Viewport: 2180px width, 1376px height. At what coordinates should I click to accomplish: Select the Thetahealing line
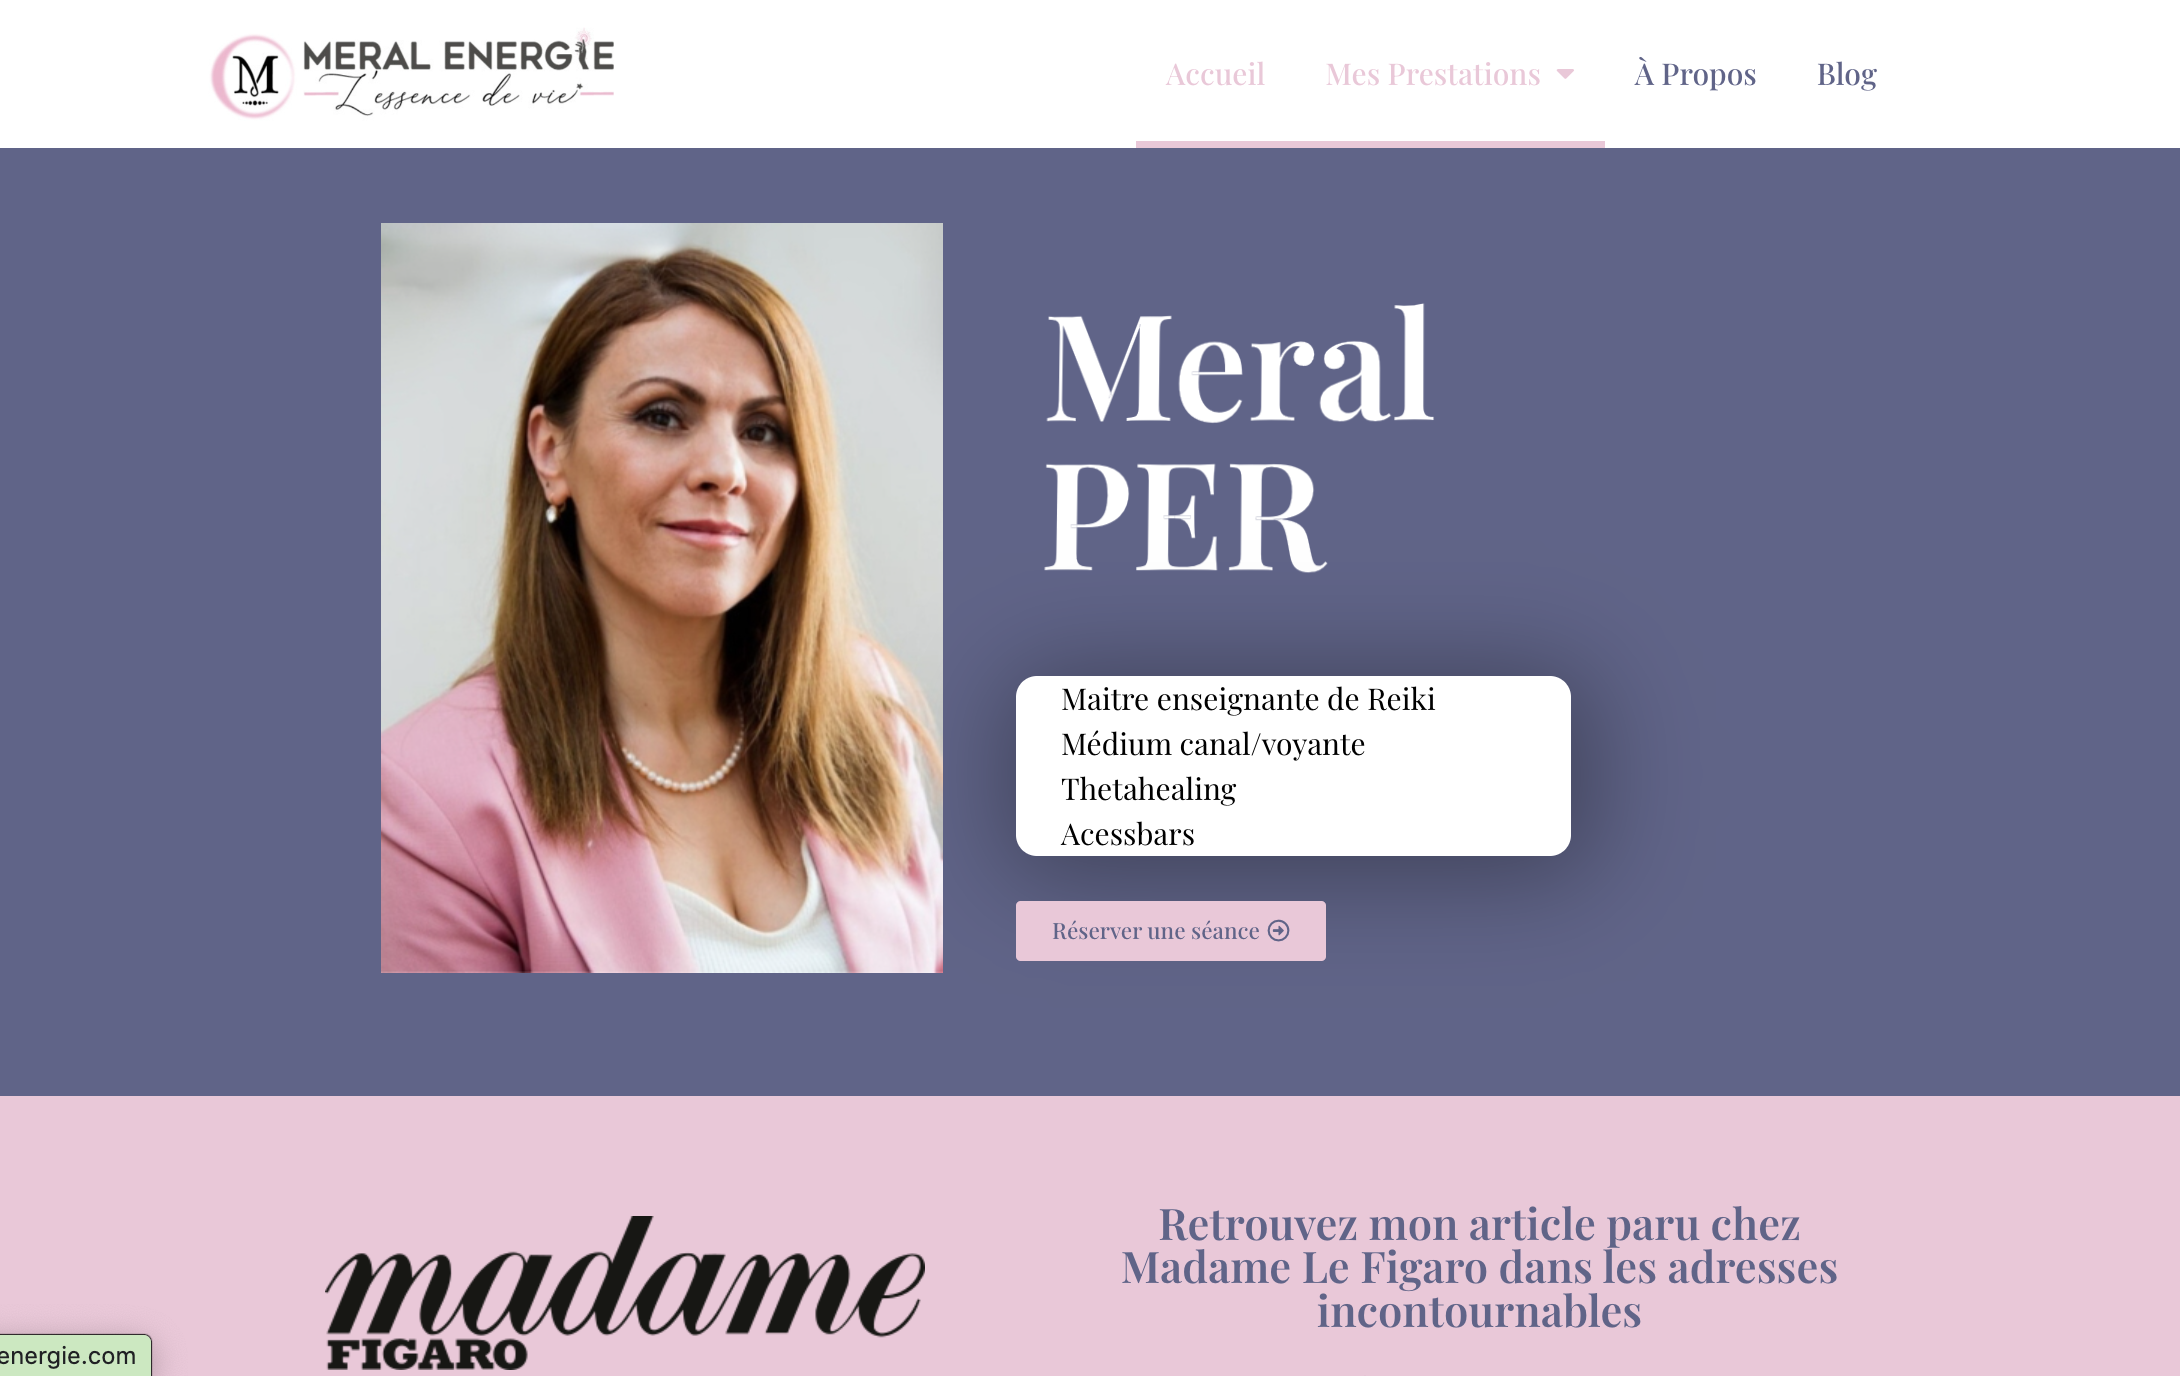[x=1149, y=789]
